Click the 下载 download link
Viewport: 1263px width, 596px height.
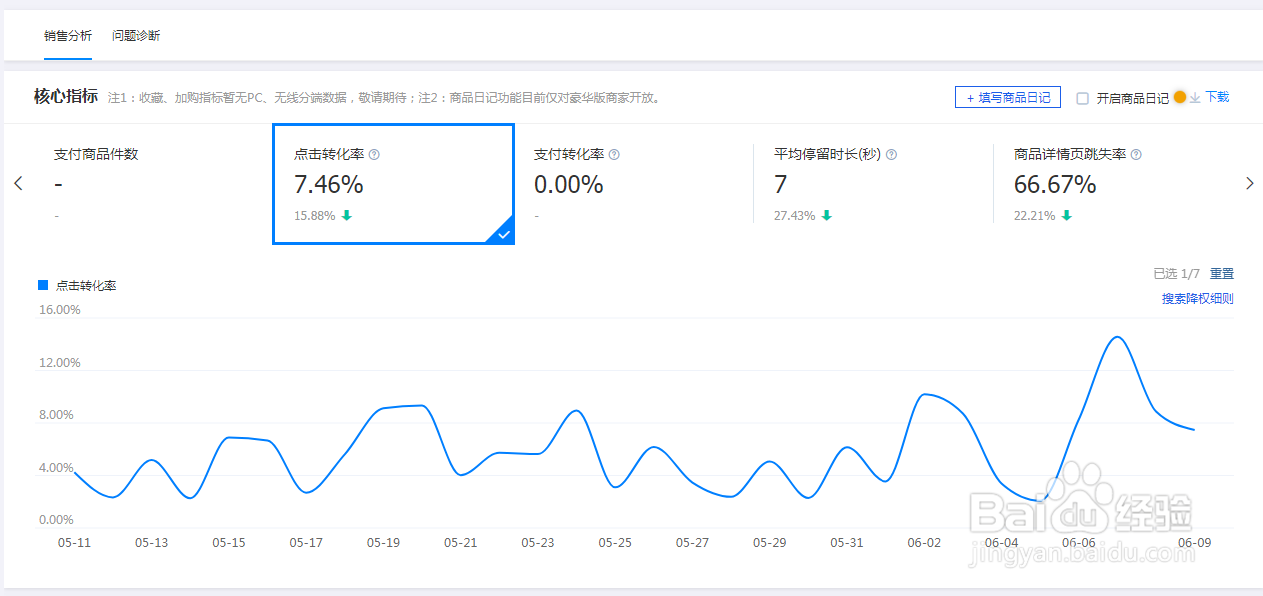coord(1217,97)
